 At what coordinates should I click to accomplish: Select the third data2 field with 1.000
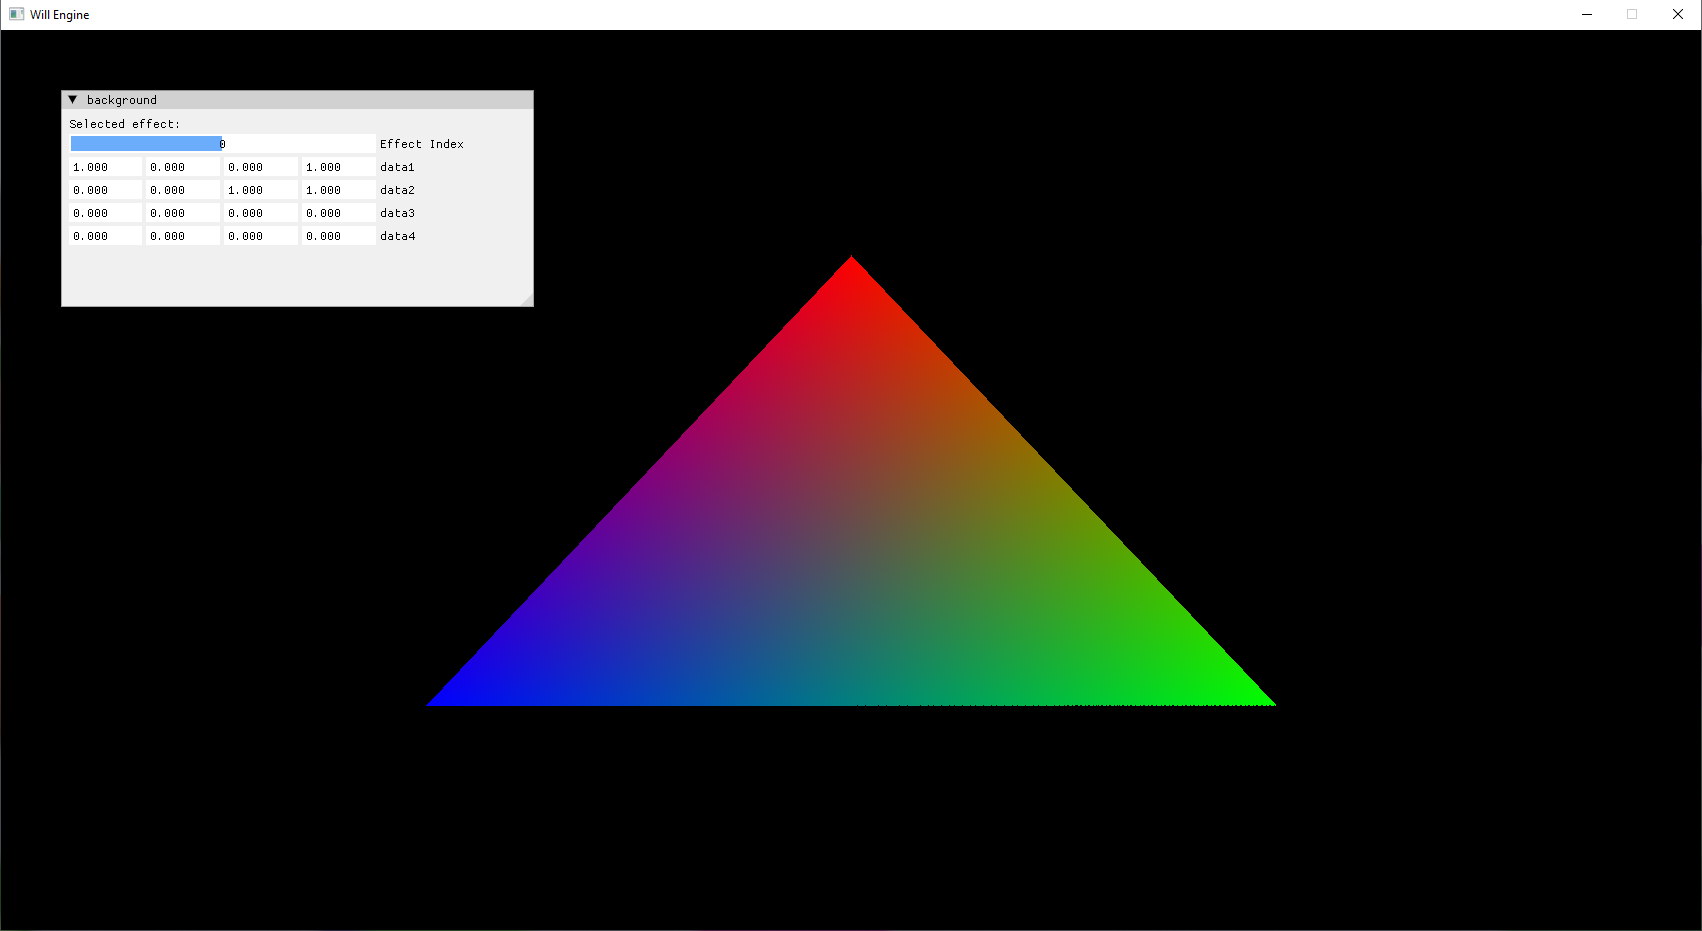pyautogui.click(x=260, y=189)
